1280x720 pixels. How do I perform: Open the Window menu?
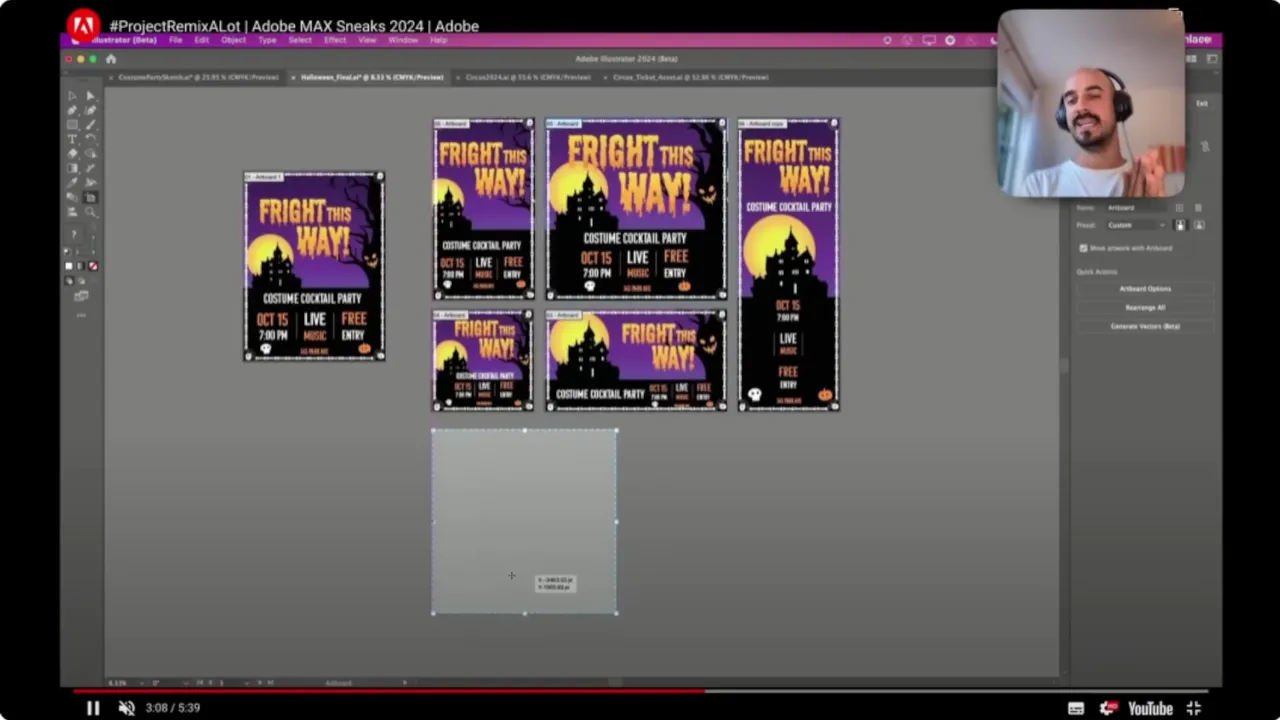point(403,40)
